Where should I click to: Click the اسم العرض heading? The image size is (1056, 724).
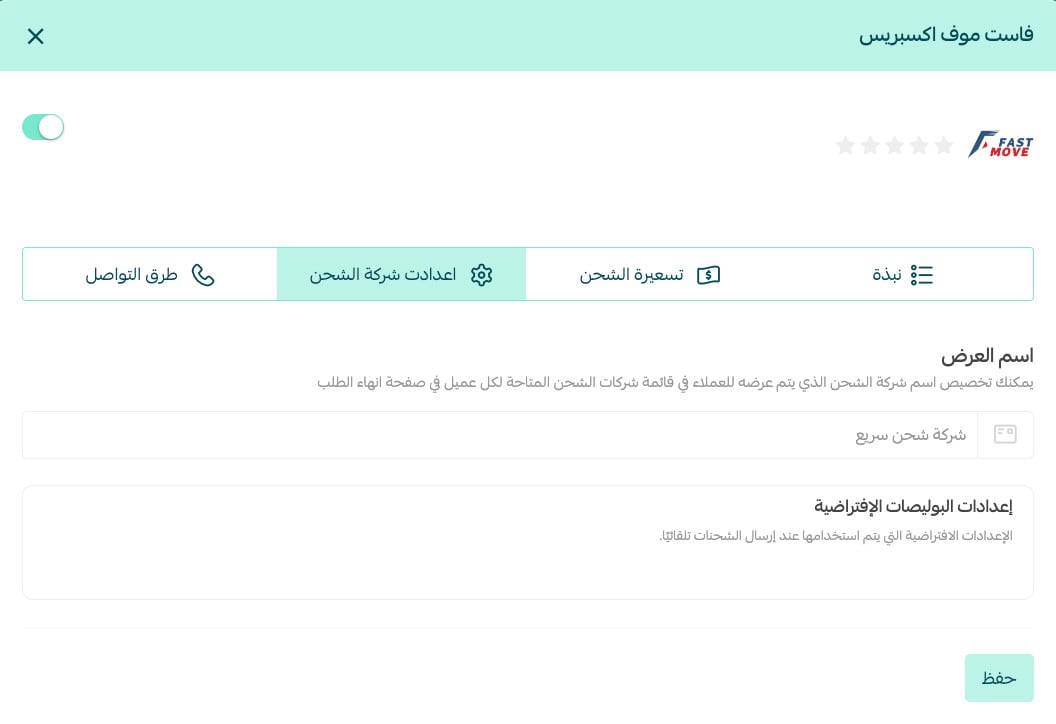pos(987,356)
